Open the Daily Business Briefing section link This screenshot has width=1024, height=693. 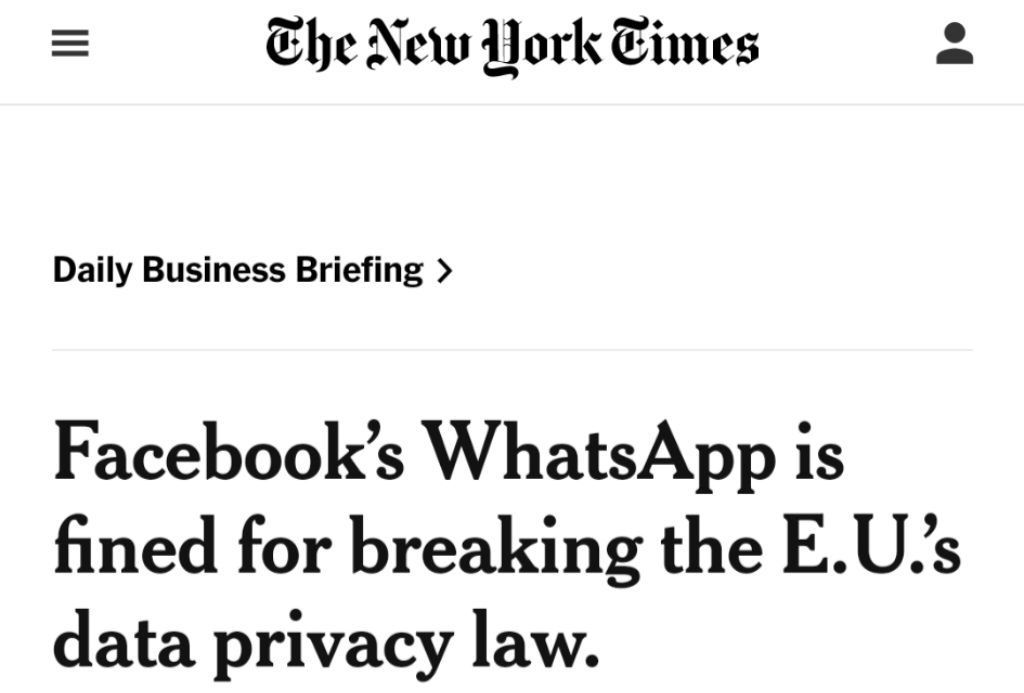pos(238,270)
